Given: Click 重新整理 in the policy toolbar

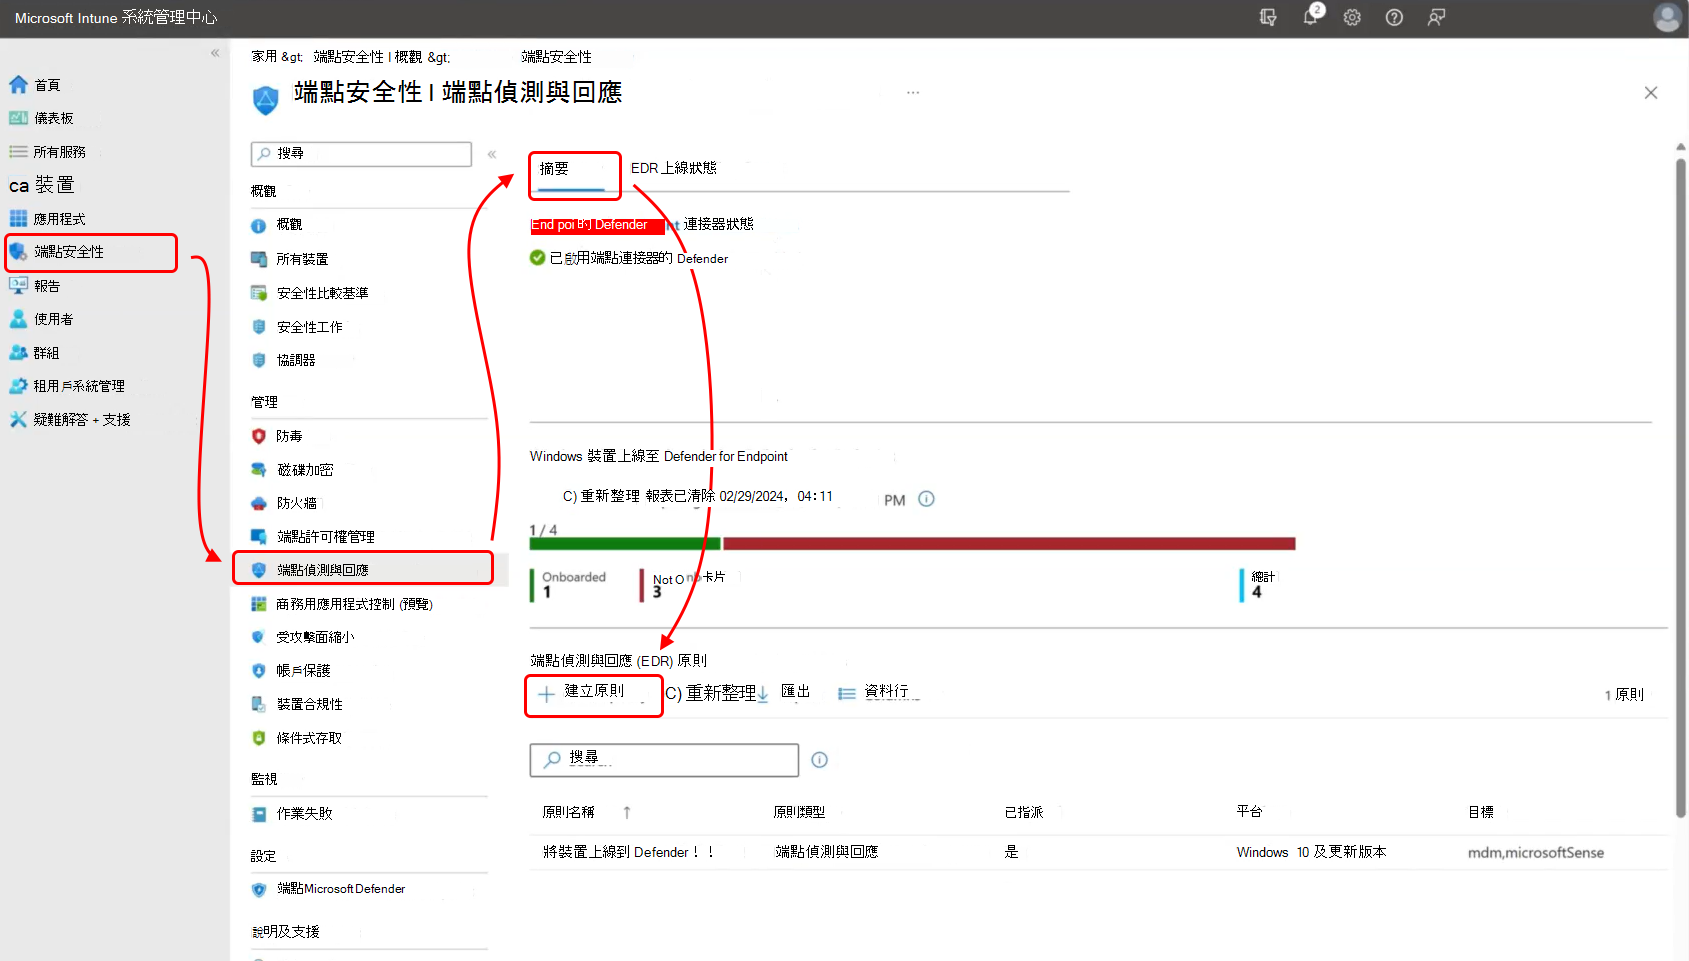Looking at the screenshot, I should point(711,693).
